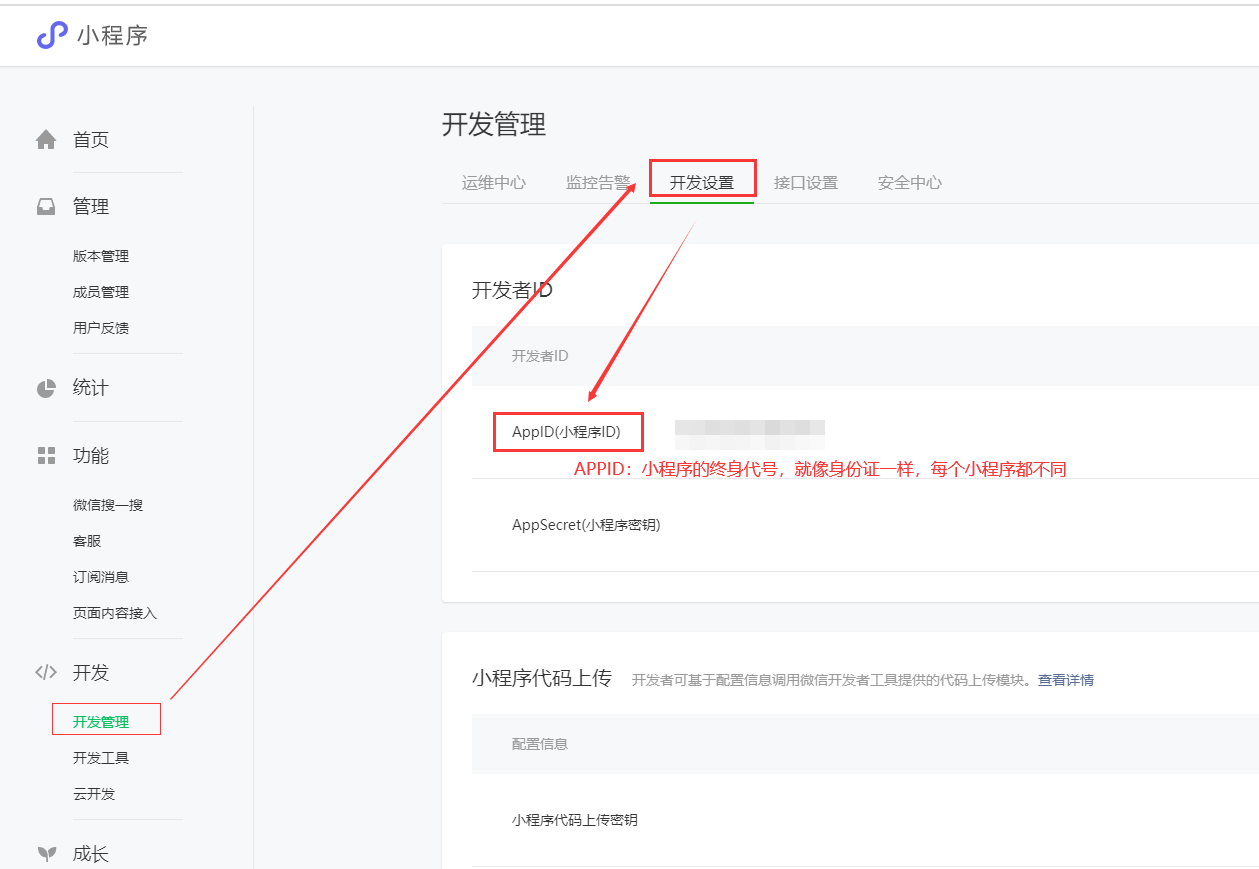Click the 小程序代码上传 section title

(541, 678)
